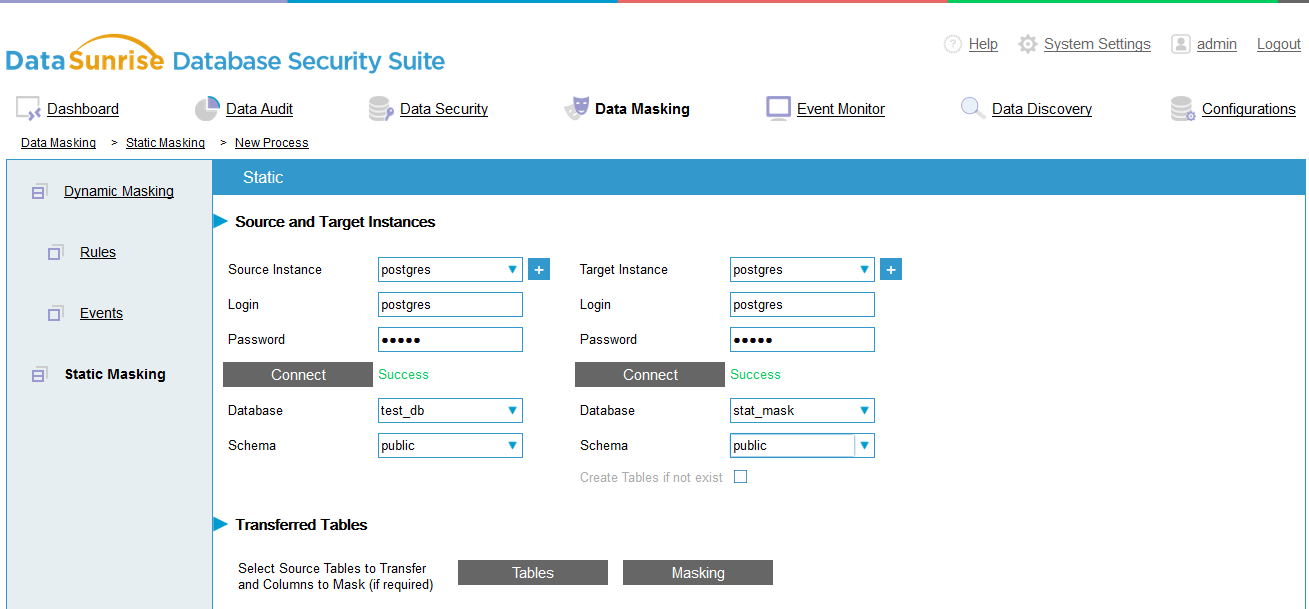Click the source Password input field
This screenshot has height=609, width=1309.
[450, 340]
